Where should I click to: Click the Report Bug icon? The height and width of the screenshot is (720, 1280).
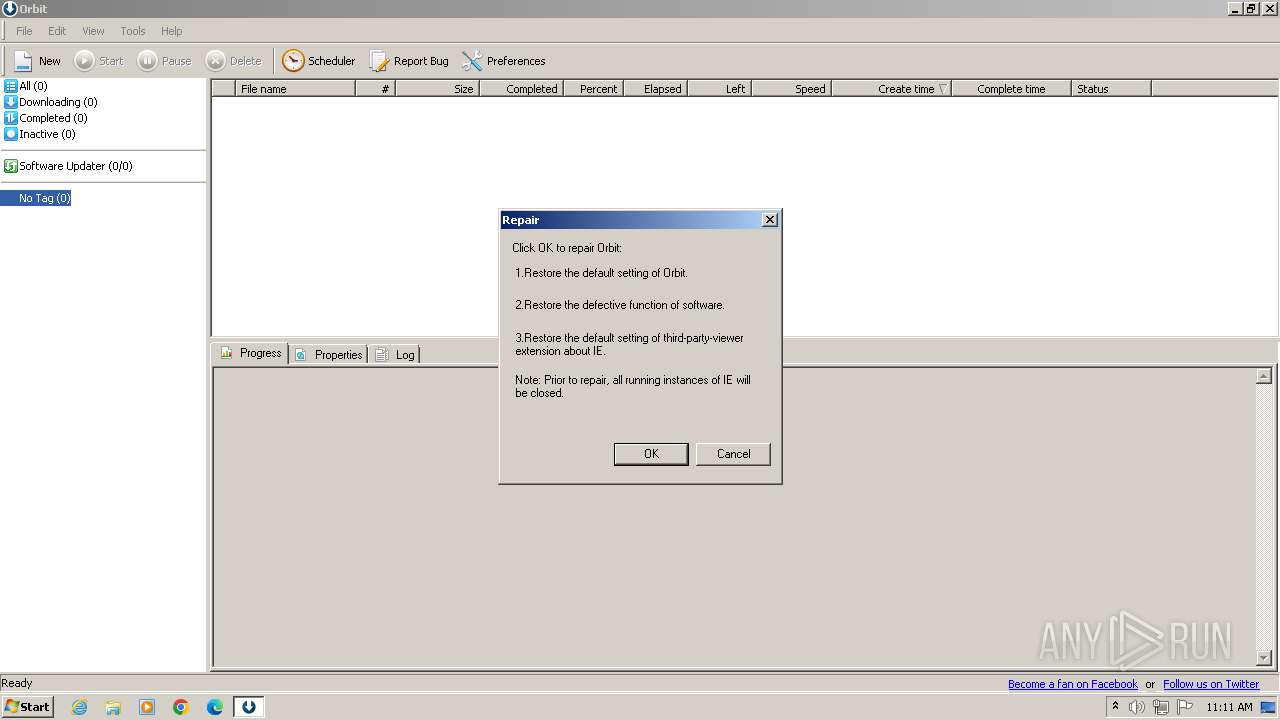point(379,61)
